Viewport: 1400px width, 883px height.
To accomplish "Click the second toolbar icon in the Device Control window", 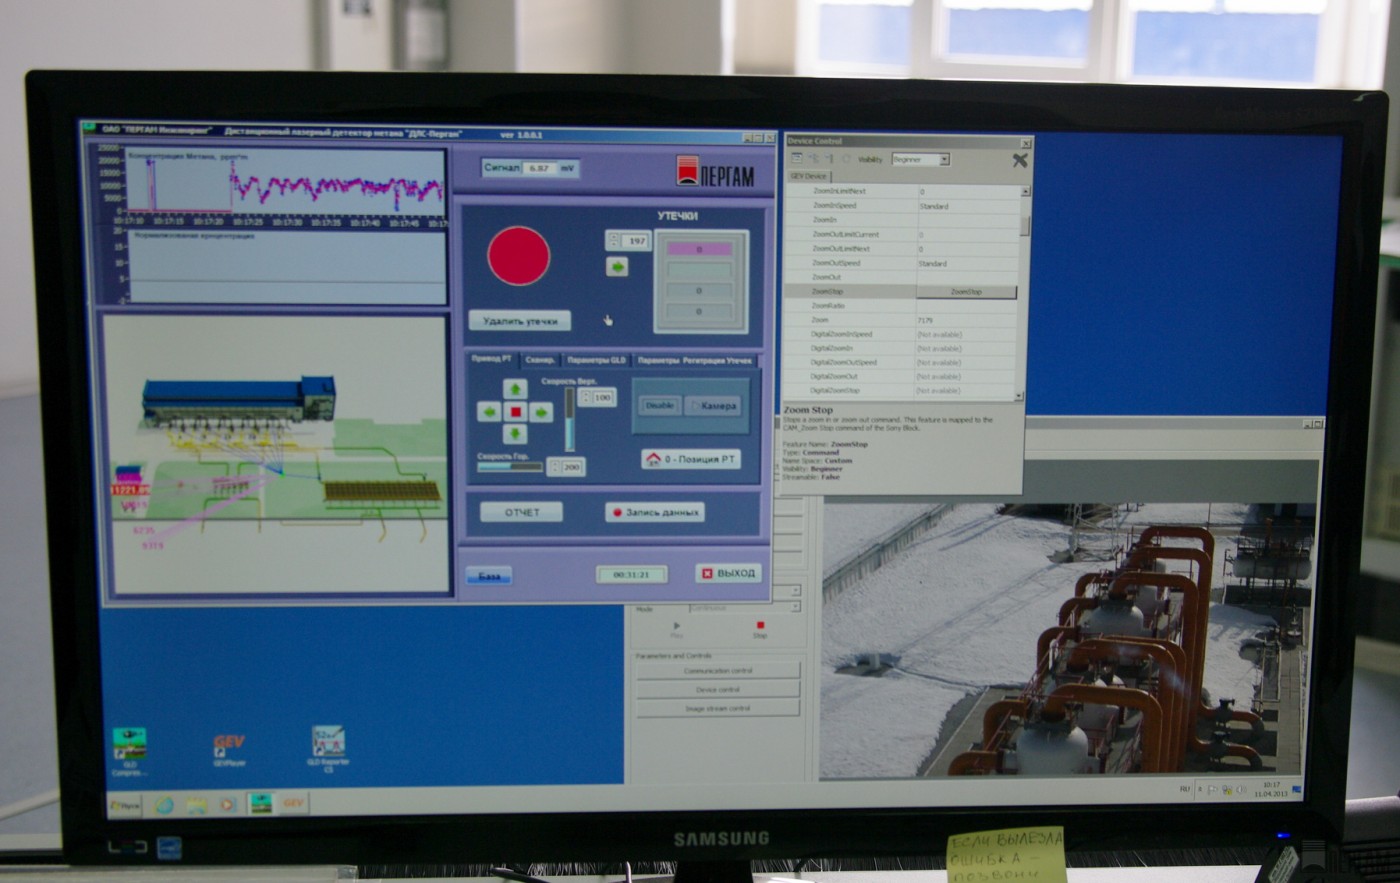I will [x=813, y=159].
